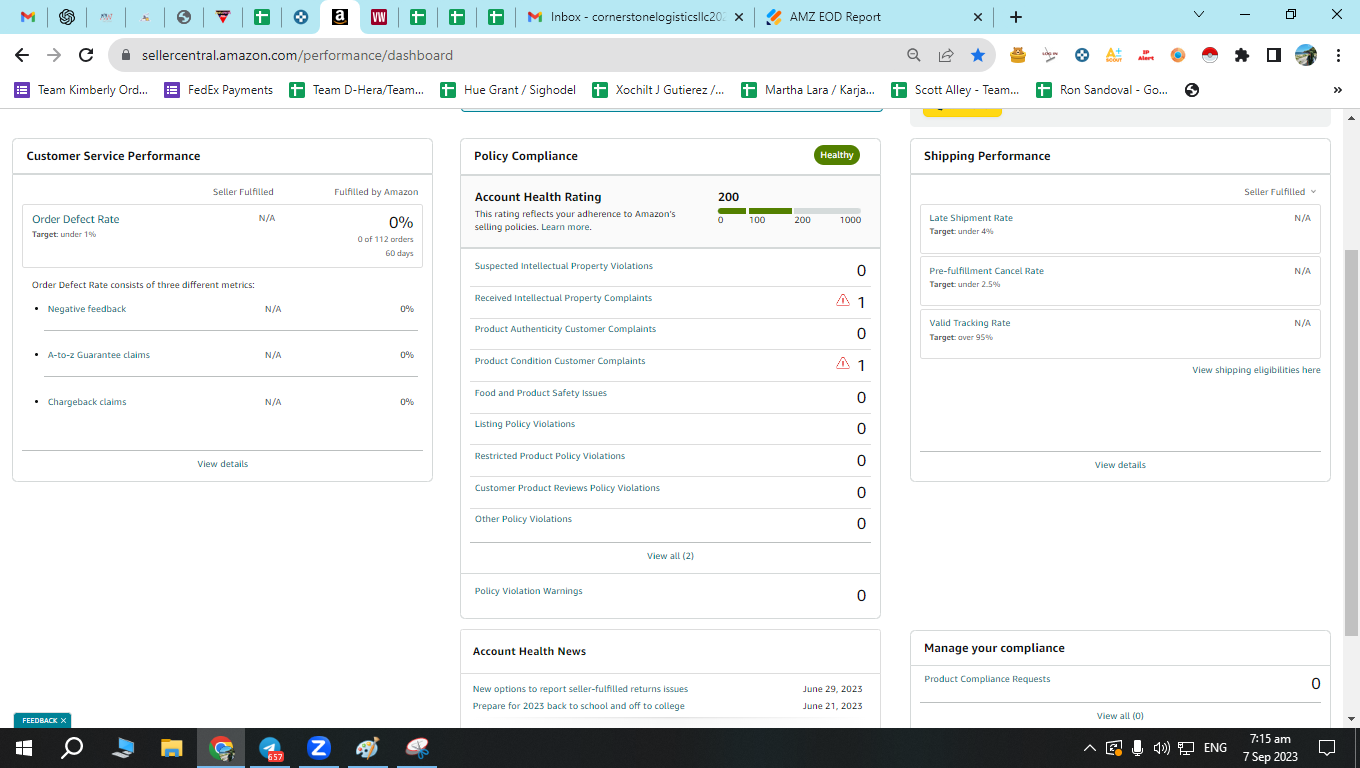Switch to the Amazon tab
The width and height of the screenshot is (1360, 768).
[x=340, y=17]
